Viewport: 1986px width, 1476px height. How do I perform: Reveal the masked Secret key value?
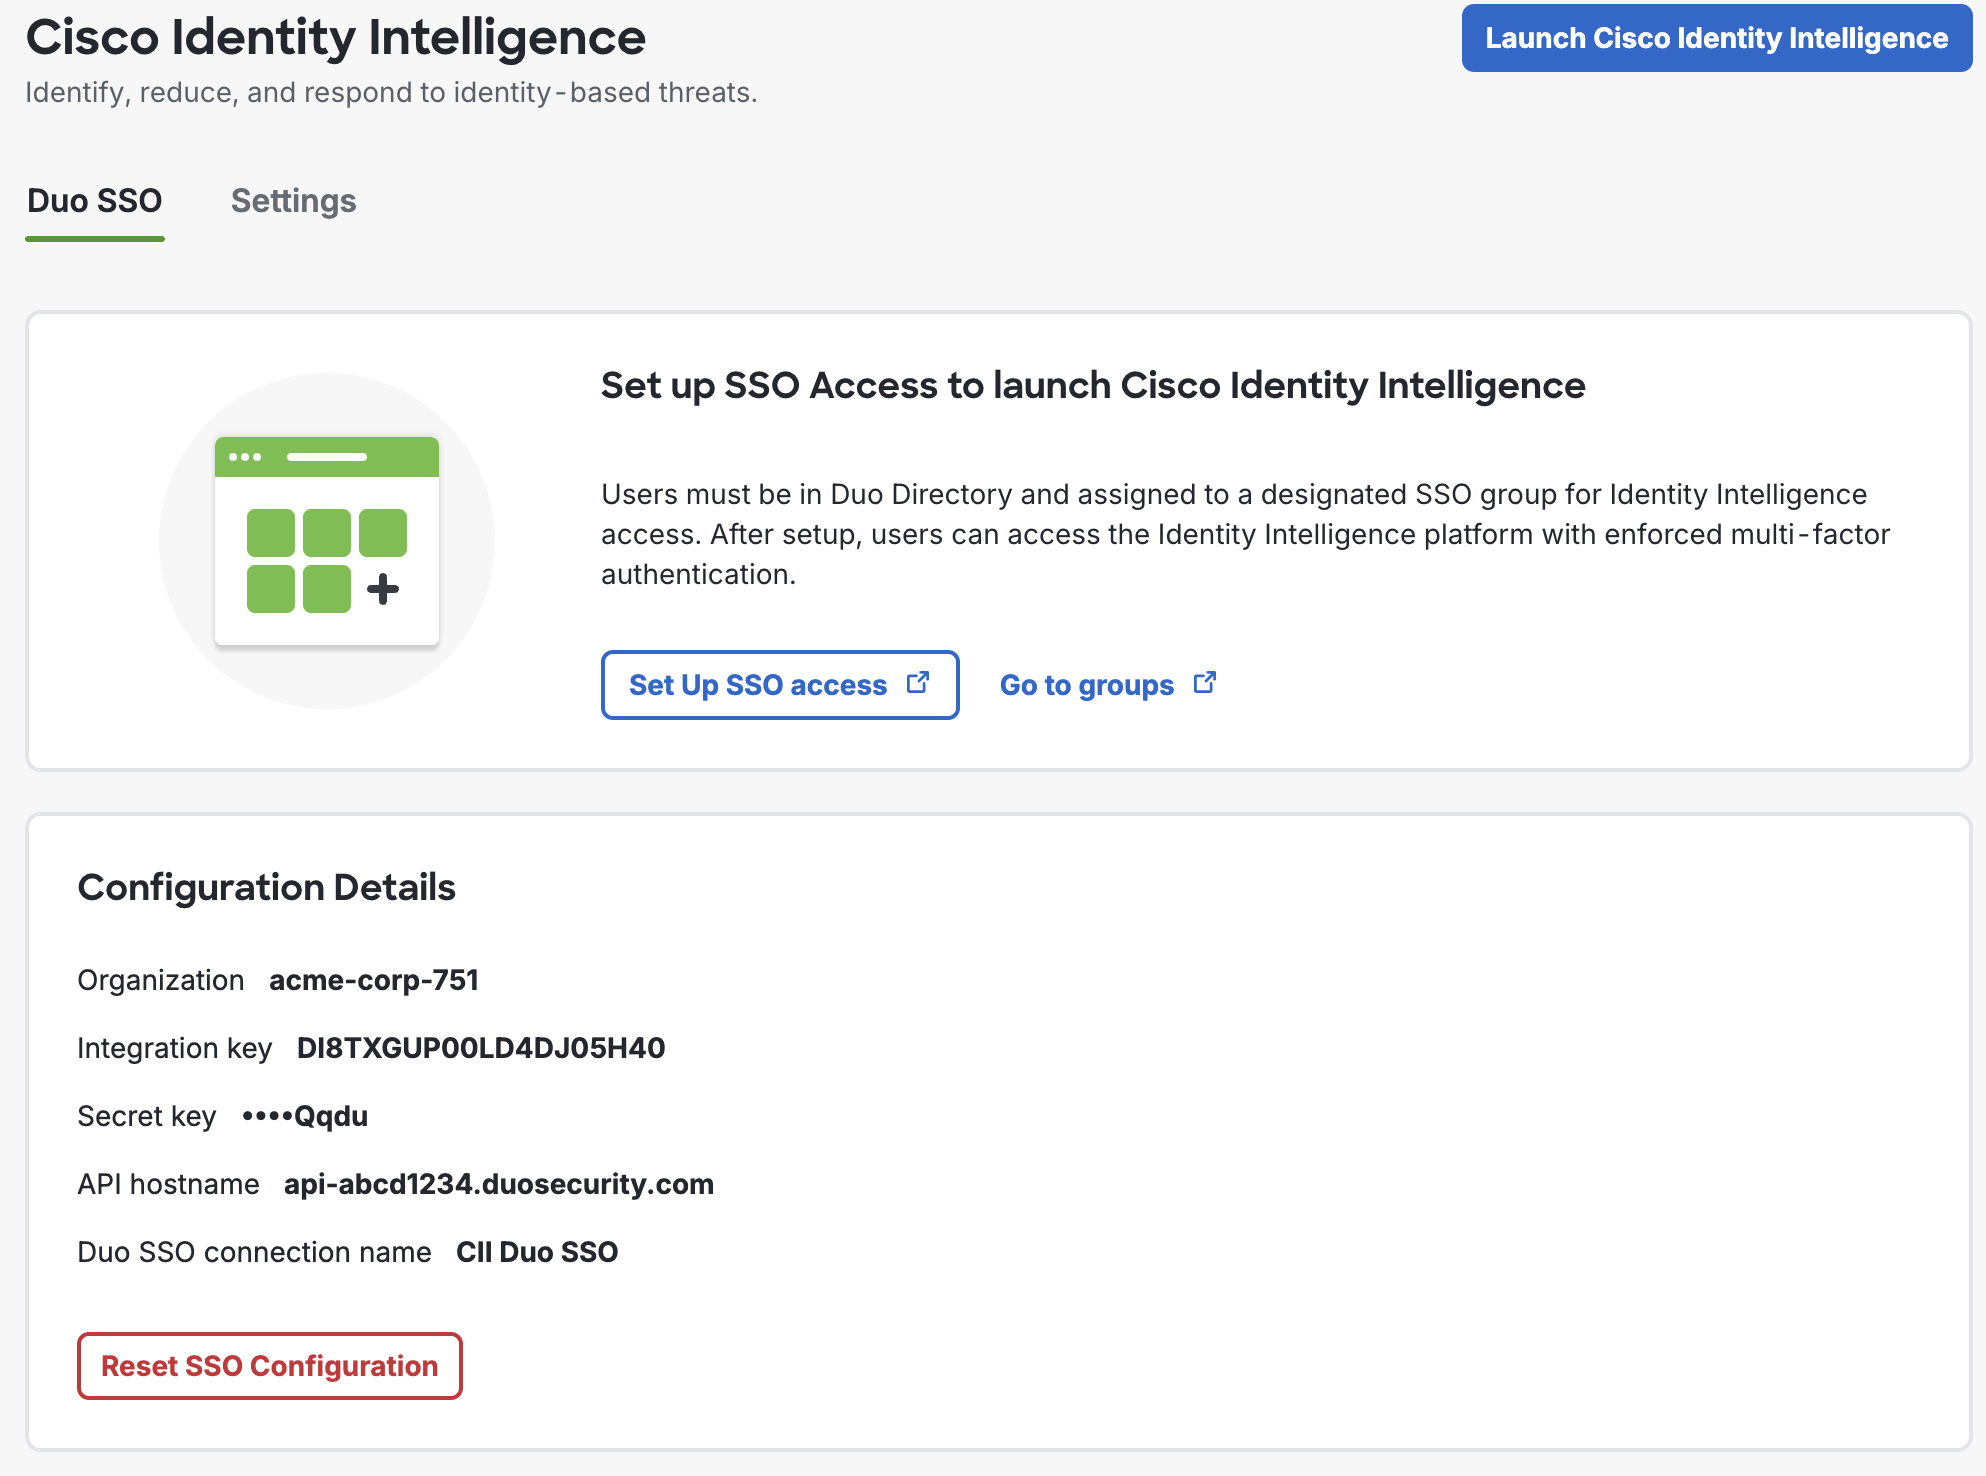[305, 1115]
